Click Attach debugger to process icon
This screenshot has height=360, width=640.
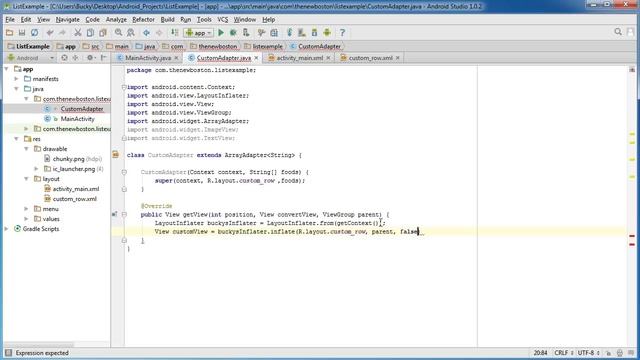[246, 33]
